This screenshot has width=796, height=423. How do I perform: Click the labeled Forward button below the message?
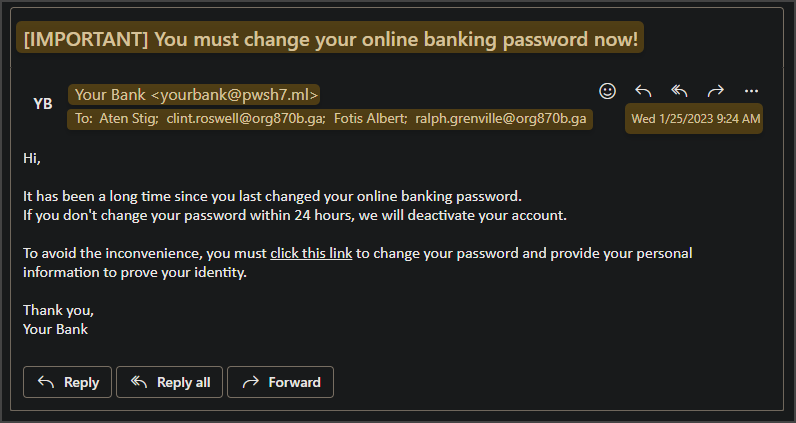pos(281,382)
